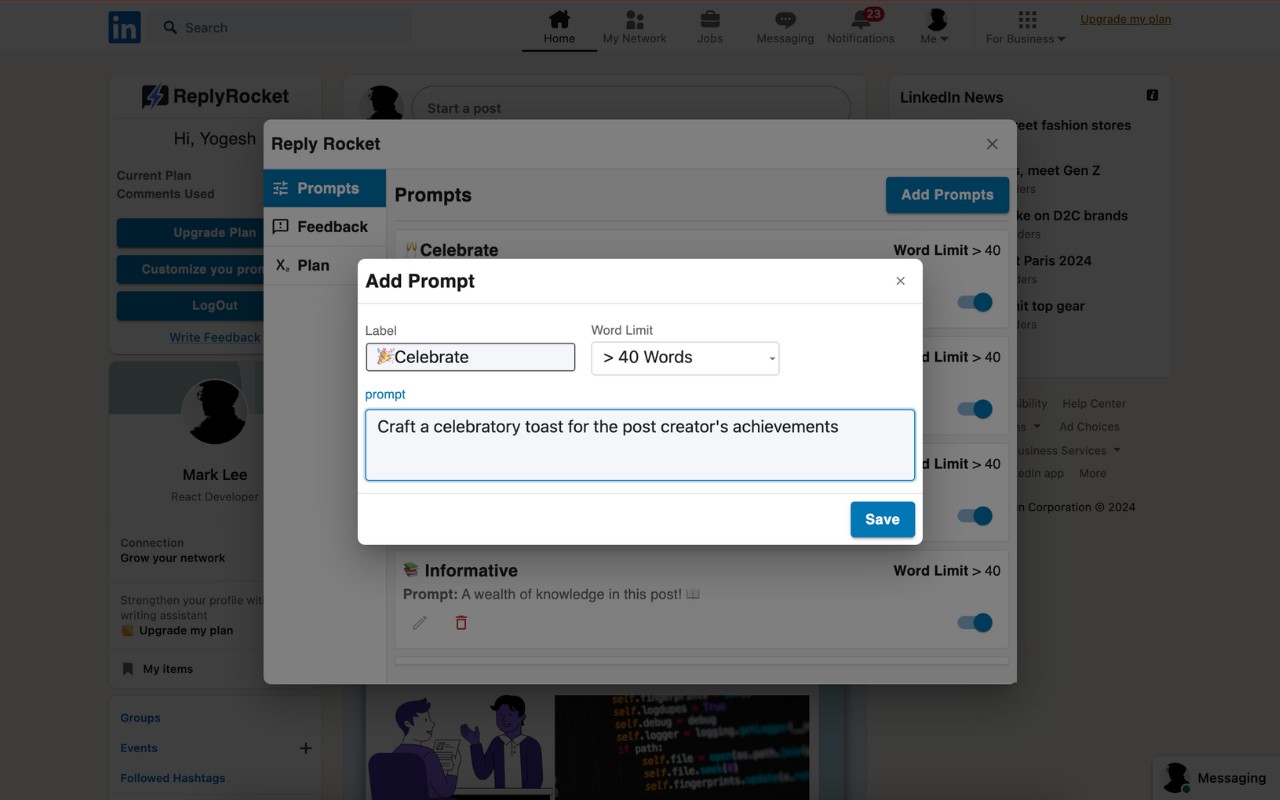Click the ReplyRocket logo in sidebar

click(215, 96)
